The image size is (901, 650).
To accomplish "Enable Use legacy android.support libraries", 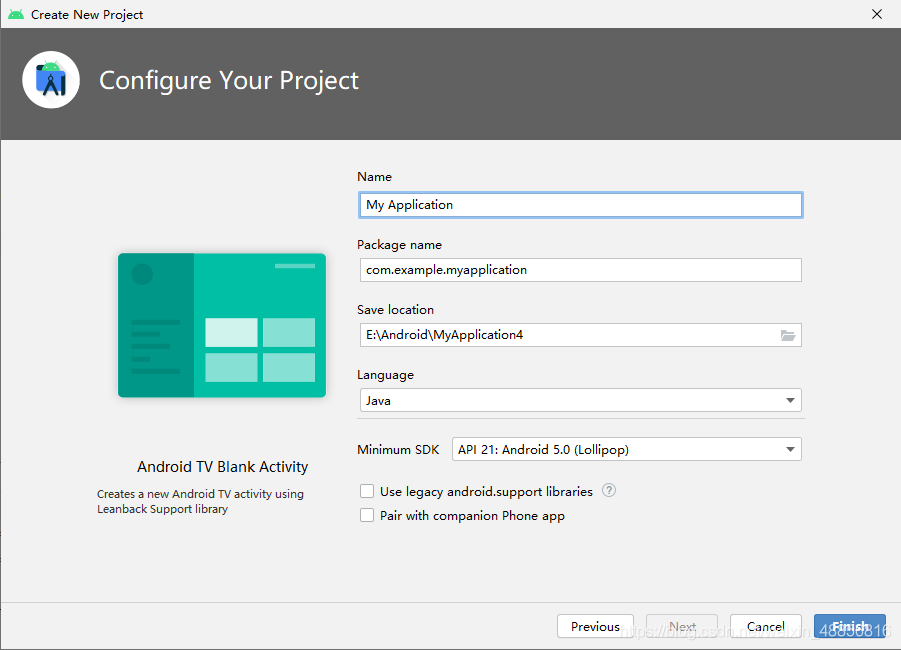I will 367,491.
